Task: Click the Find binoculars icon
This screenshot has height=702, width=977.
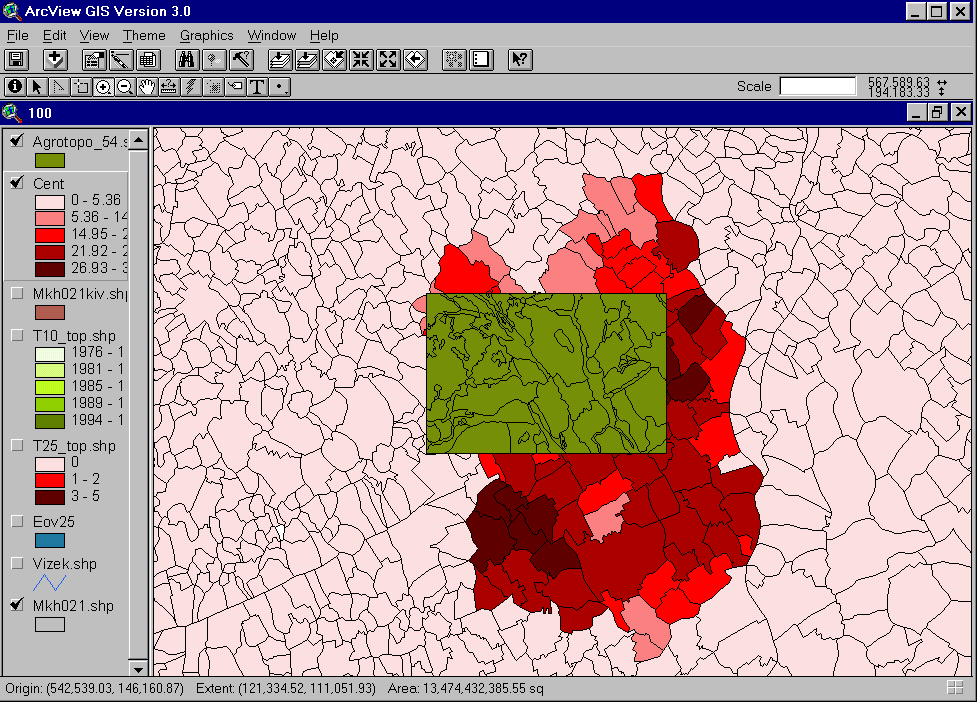Action: 188,59
